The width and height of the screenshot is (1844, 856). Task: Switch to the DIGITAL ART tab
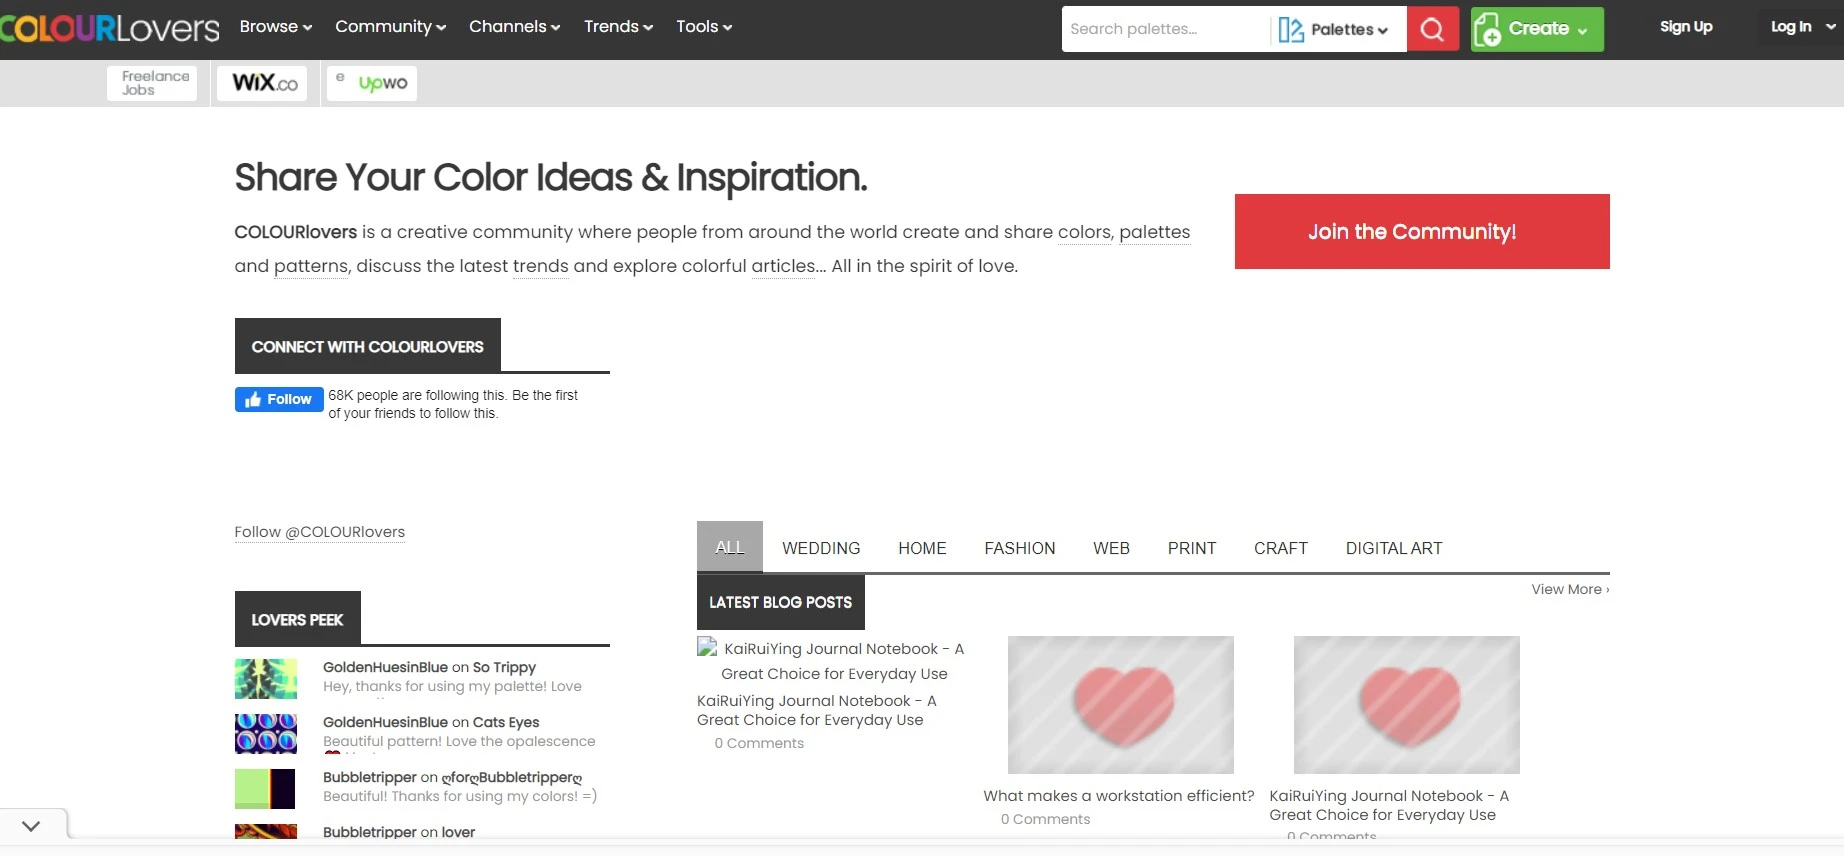tap(1393, 548)
